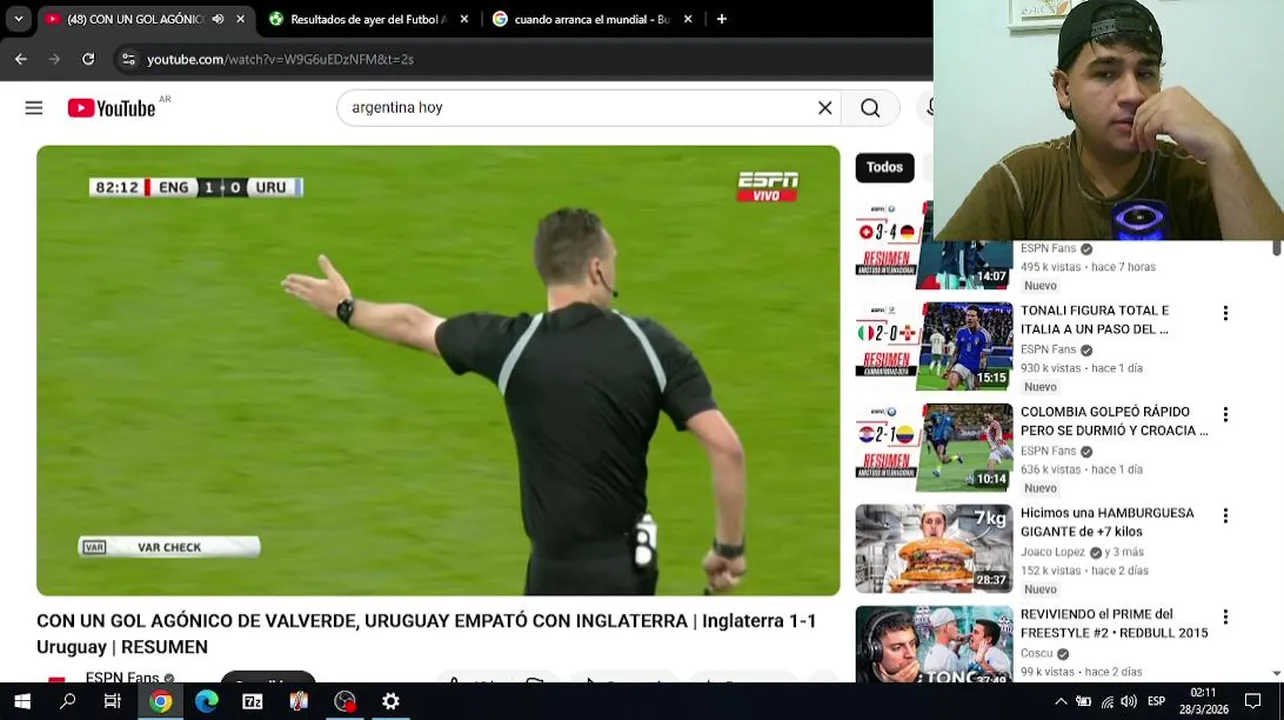Go back with the browser back arrow

(x=21, y=59)
